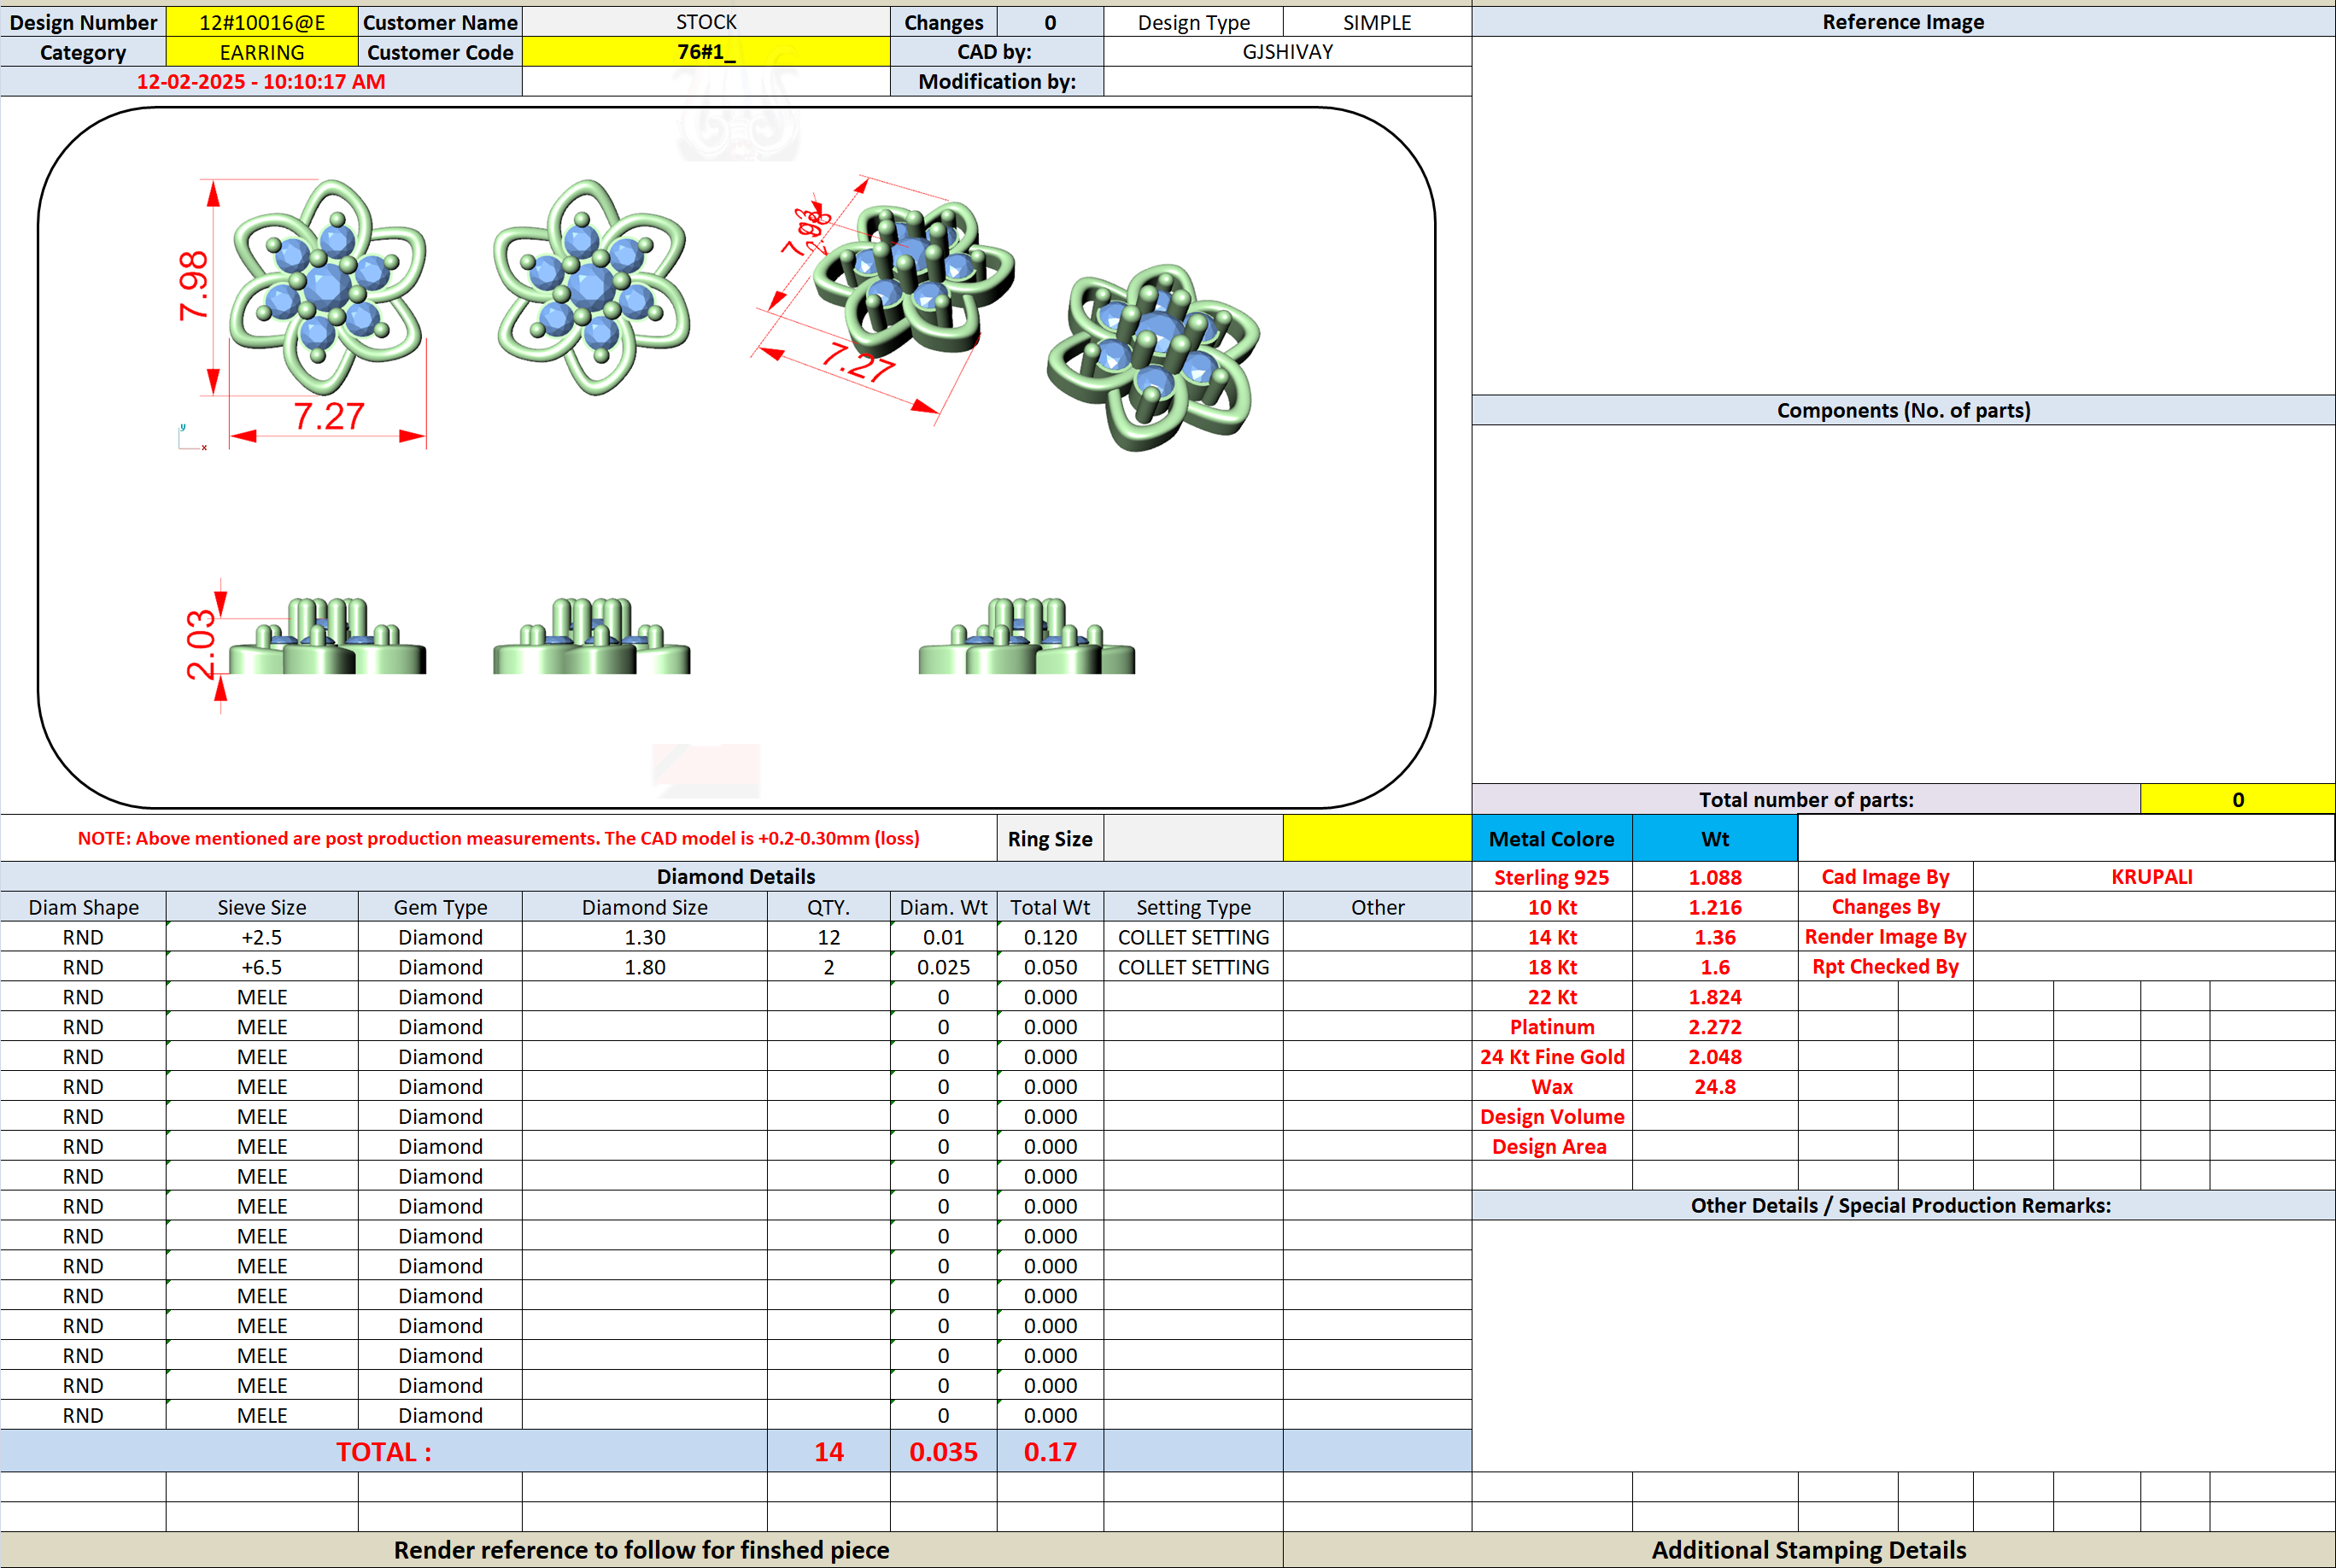Select the 7.27 width dimension label
2336x1568 pixels.
coord(328,416)
